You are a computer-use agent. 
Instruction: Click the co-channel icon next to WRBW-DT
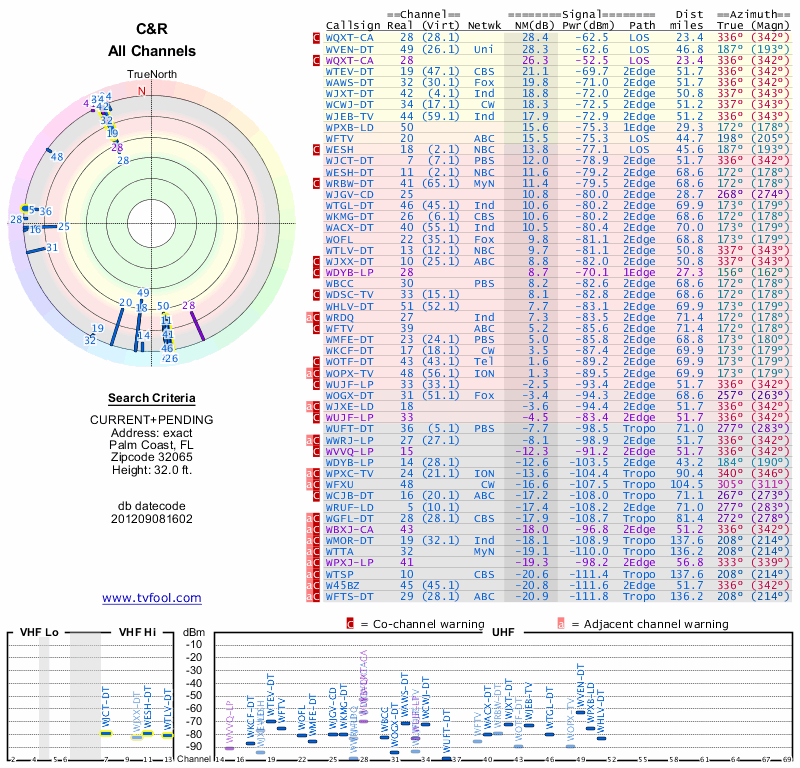click(317, 183)
